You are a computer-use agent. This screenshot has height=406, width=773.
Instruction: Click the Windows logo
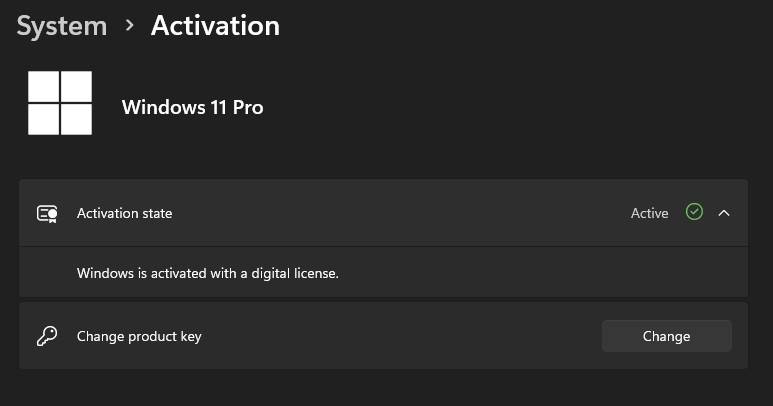pos(60,103)
